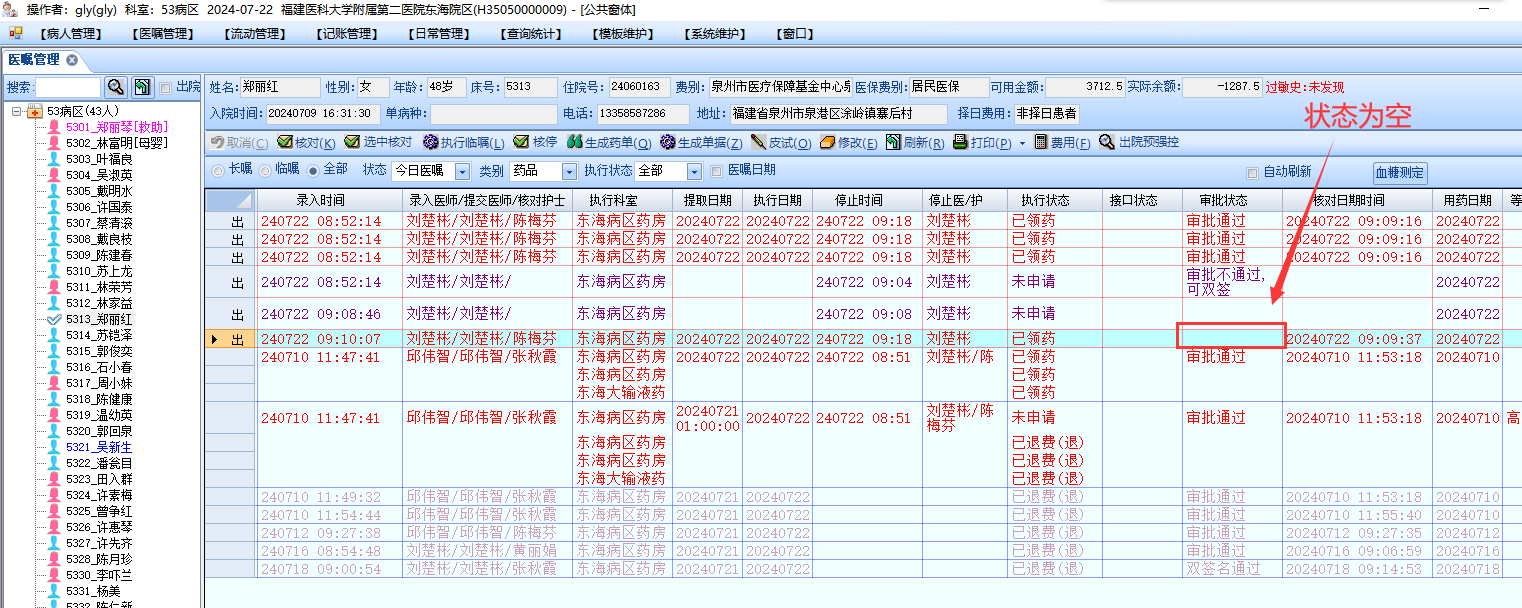Click the 执行状态 column header
Screen dimensions: 1522x608
(1055, 200)
